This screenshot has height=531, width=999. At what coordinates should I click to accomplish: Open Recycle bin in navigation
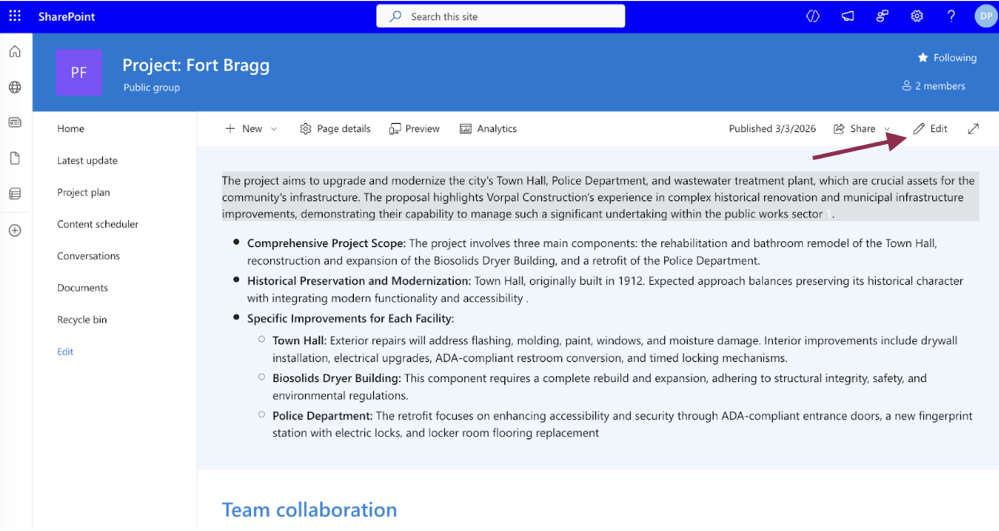coord(82,319)
